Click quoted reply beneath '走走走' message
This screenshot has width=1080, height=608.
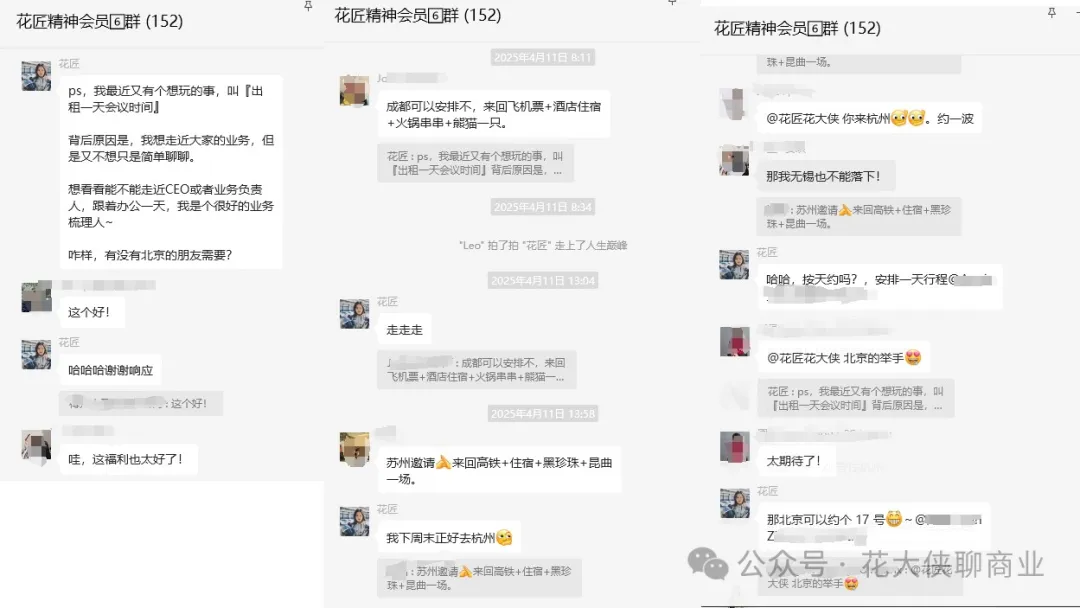(477, 370)
